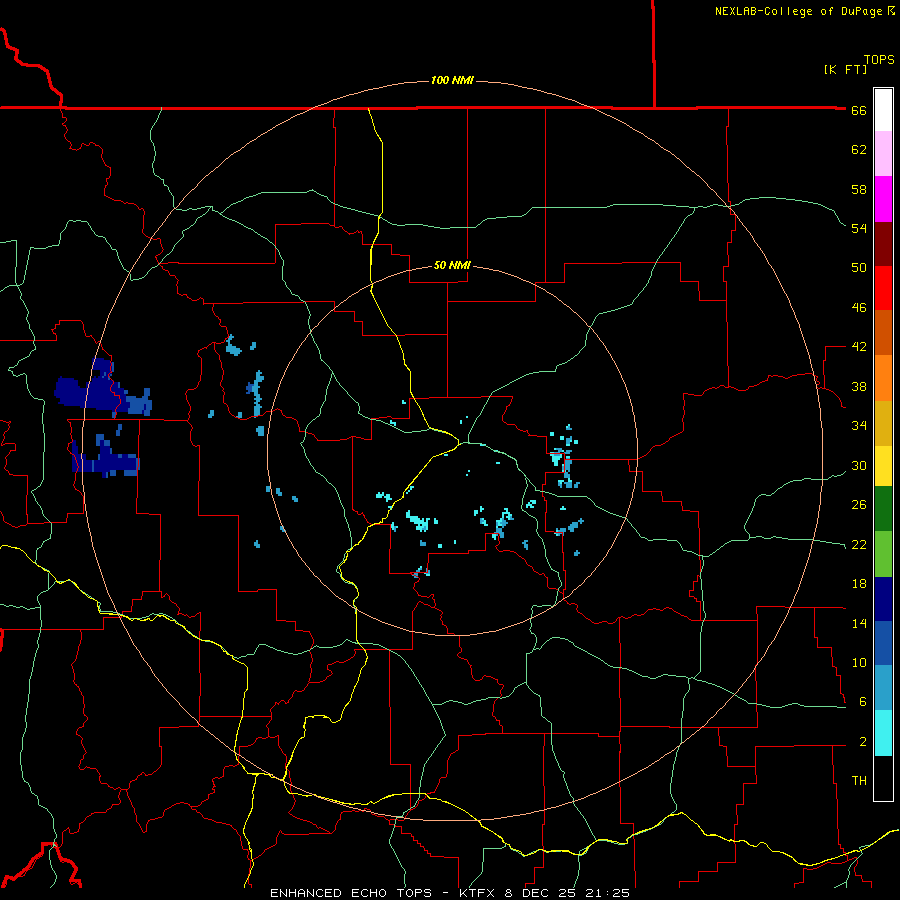Click the "18" legend value
The image size is (900, 900).
click(859, 584)
